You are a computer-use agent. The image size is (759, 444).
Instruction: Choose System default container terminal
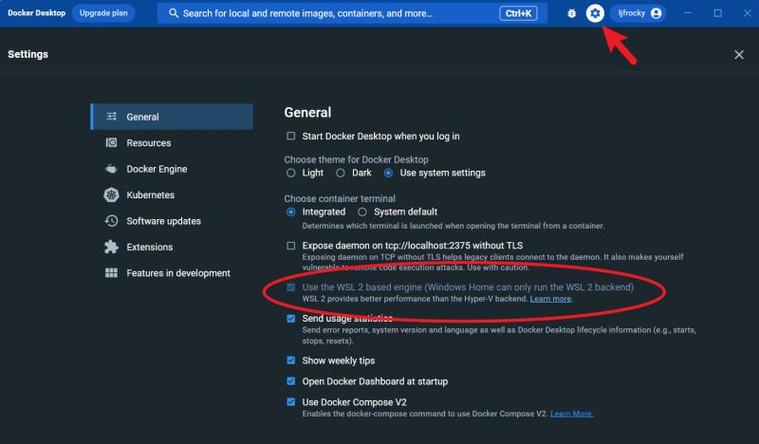362,212
